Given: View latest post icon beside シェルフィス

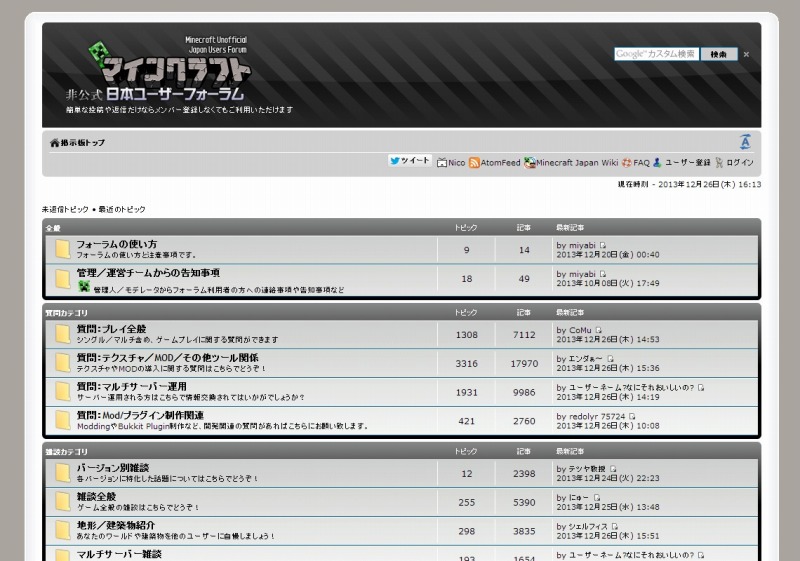Looking at the screenshot, I should click(x=615, y=526).
